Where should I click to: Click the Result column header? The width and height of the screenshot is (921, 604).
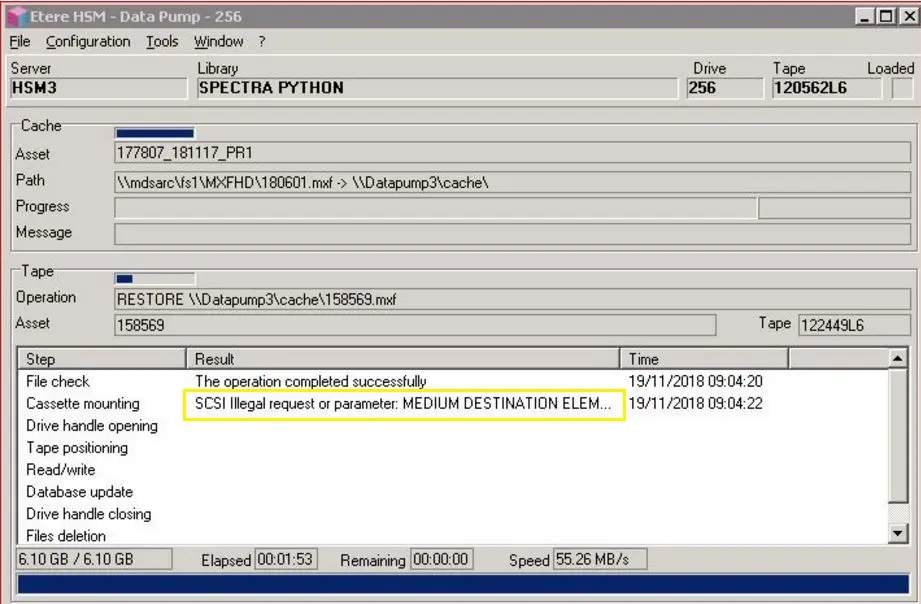coord(403,359)
